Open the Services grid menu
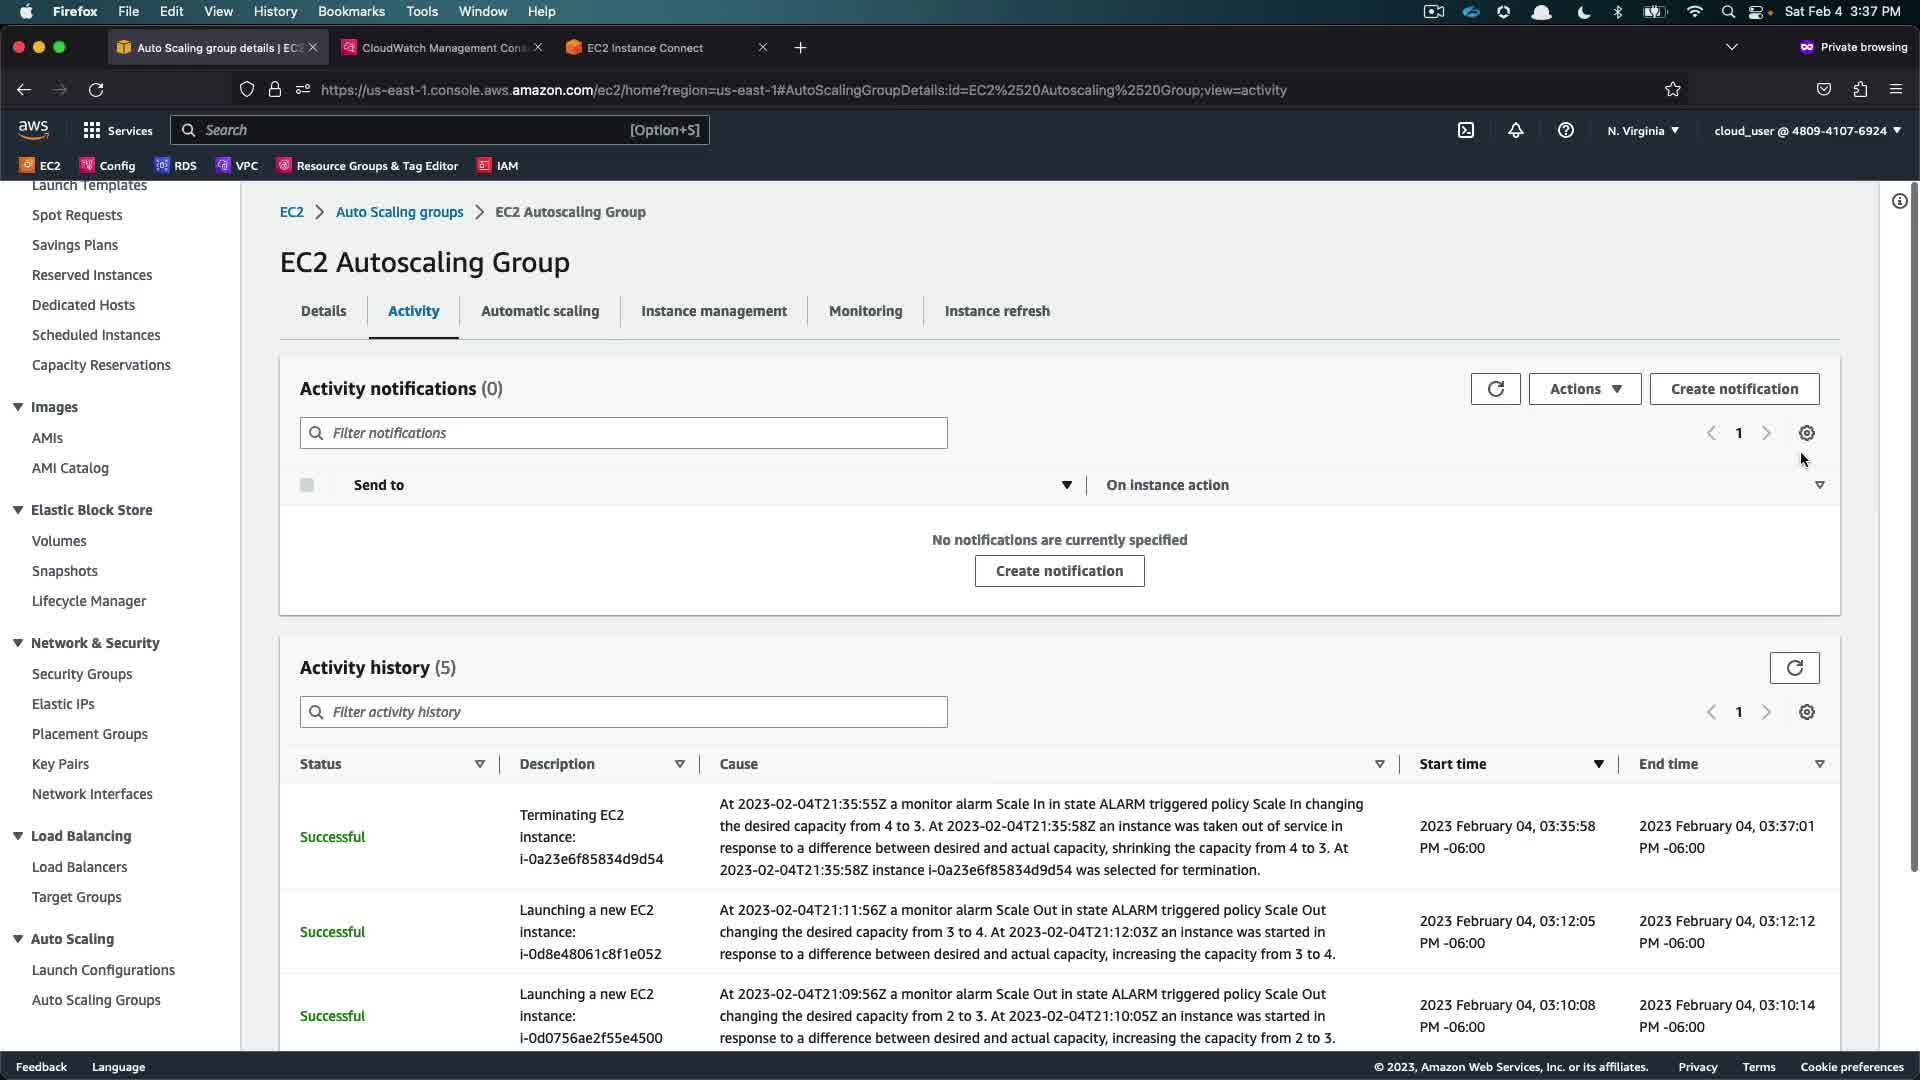Viewport: 1920px width, 1080px height. coord(117,130)
